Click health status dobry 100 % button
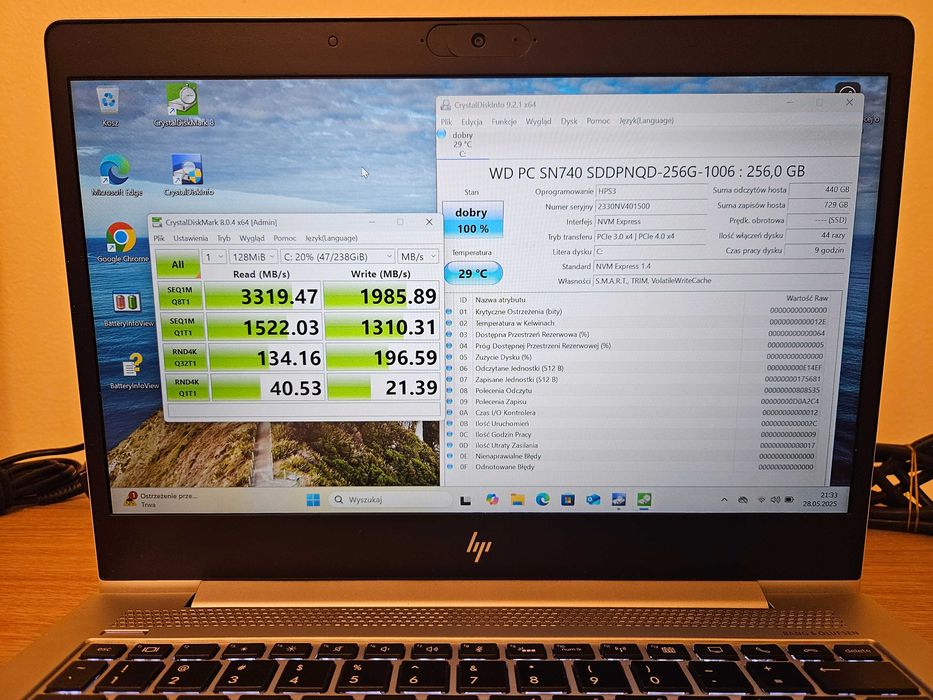Viewport: 933px width, 700px height. coord(472,220)
